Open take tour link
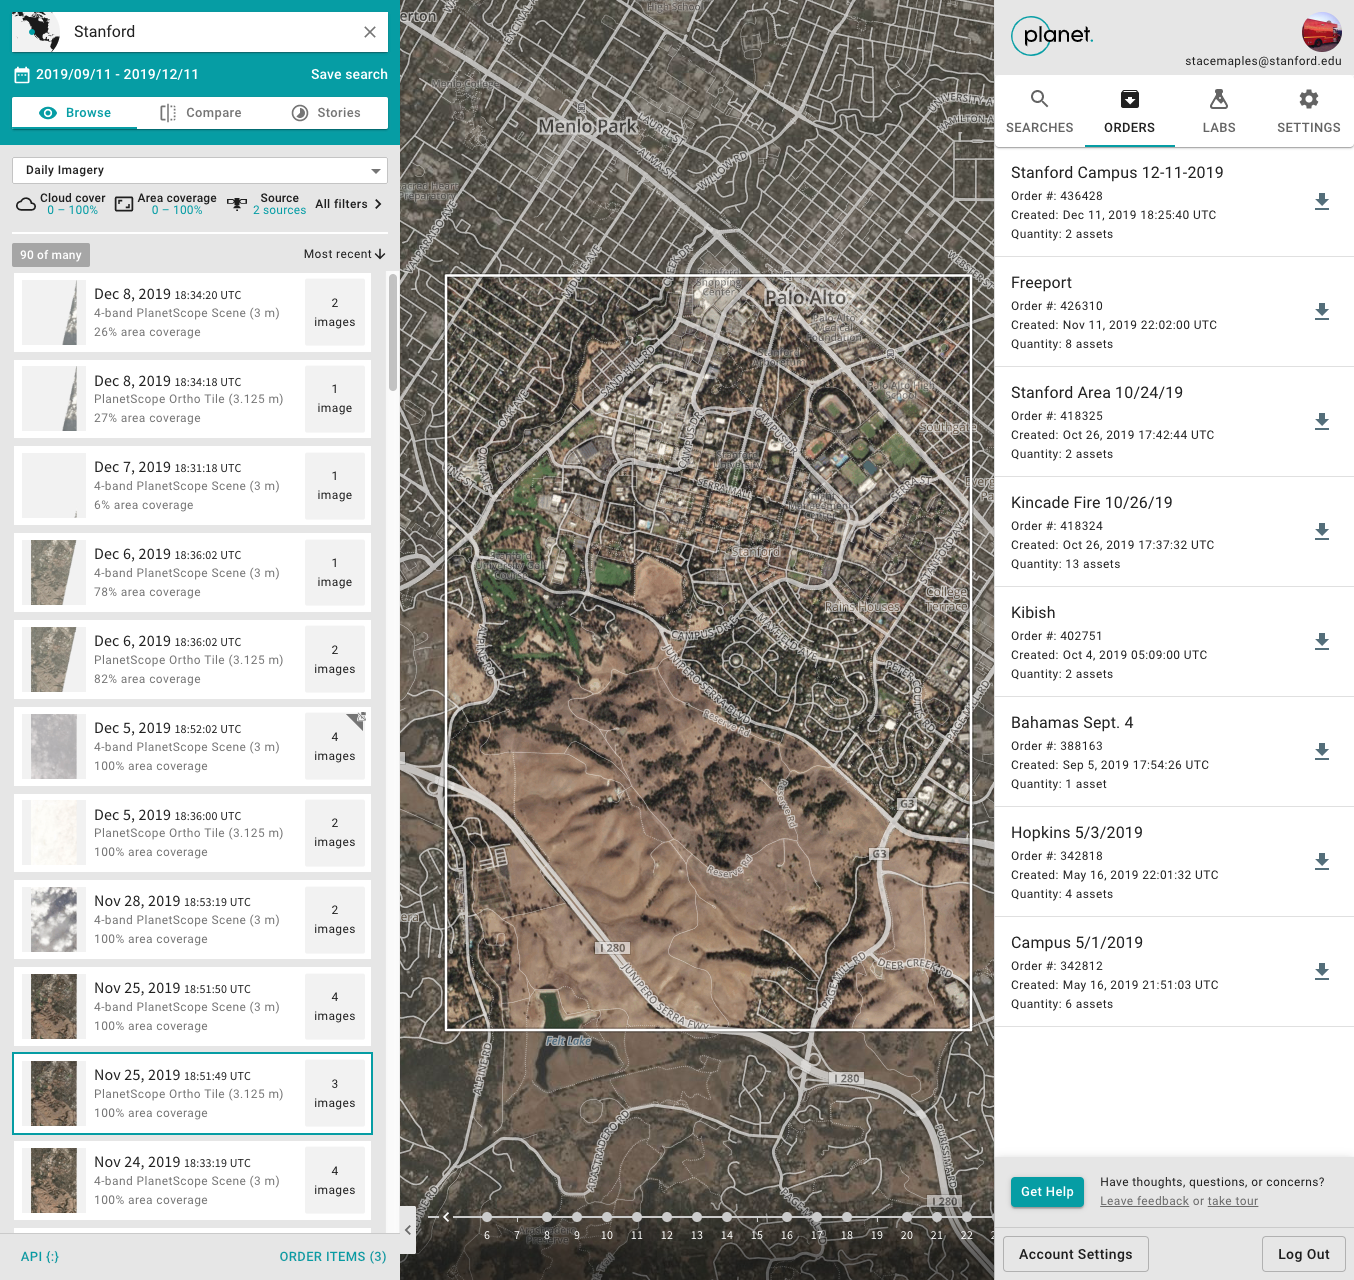This screenshot has width=1354, height=1280. tap(1233, 1201)
